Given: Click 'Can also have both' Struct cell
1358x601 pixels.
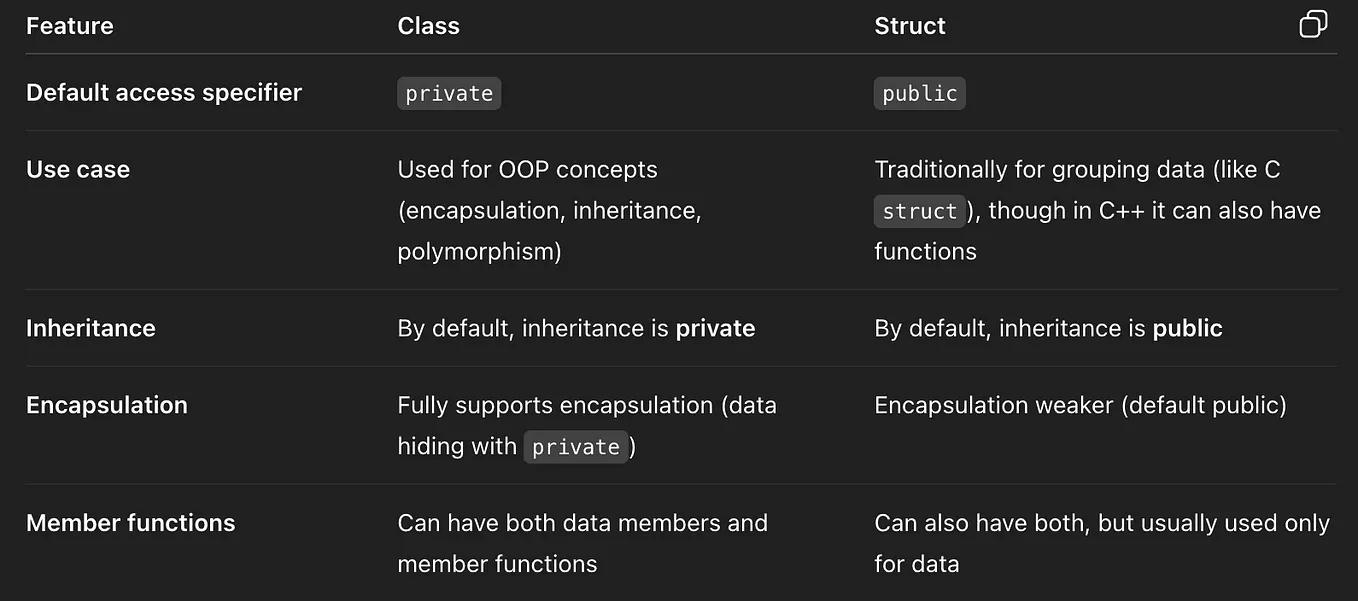Looking at the screenshot, I should (1101, 523).
